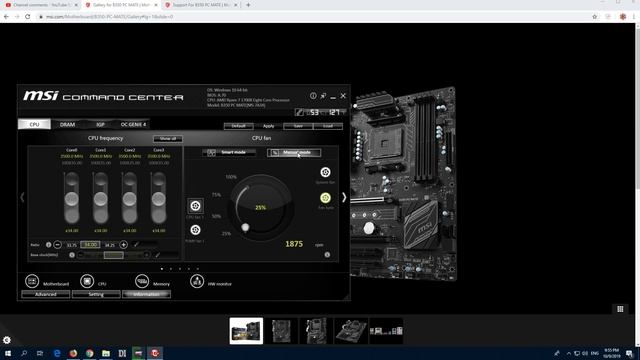640x360 pixels.
Task: Switch to the CPU tab
Action: (34, 124)
